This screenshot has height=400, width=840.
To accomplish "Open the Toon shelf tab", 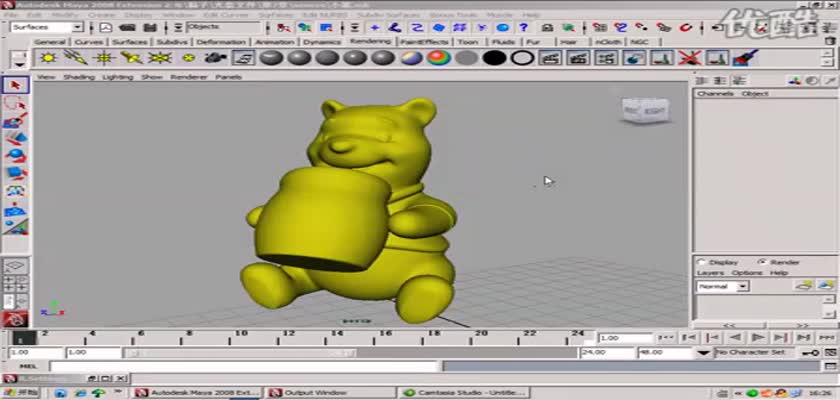I will 468,42.
